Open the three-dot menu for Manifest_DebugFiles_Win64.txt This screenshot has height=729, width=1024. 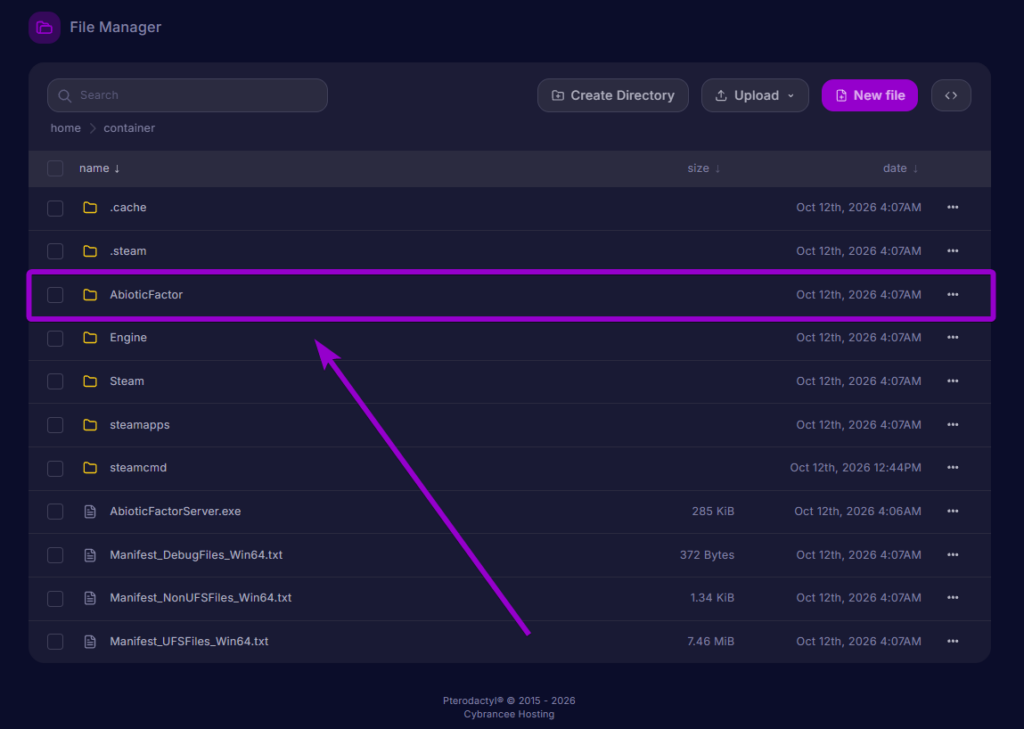tap(953, 555)
